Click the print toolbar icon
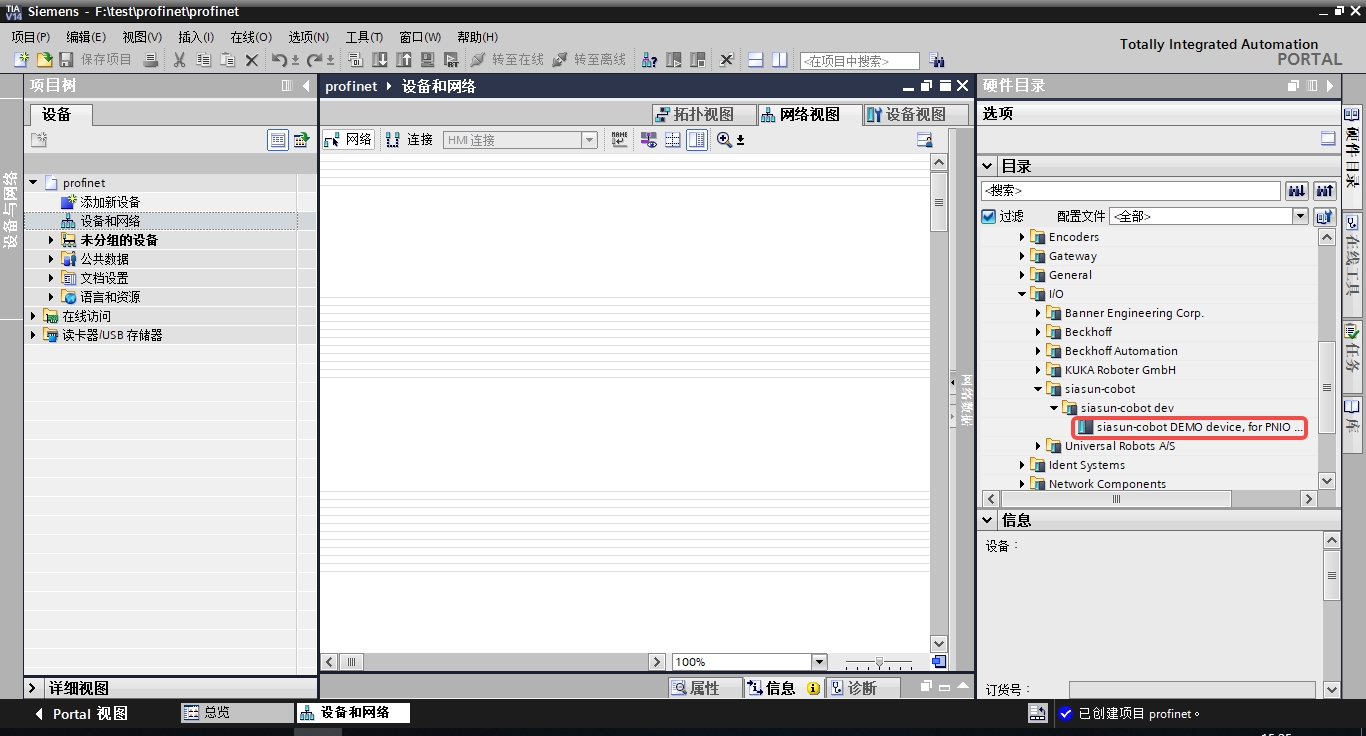The height and width of the screenshot is (736, 1366). click(x=151, y=60)
